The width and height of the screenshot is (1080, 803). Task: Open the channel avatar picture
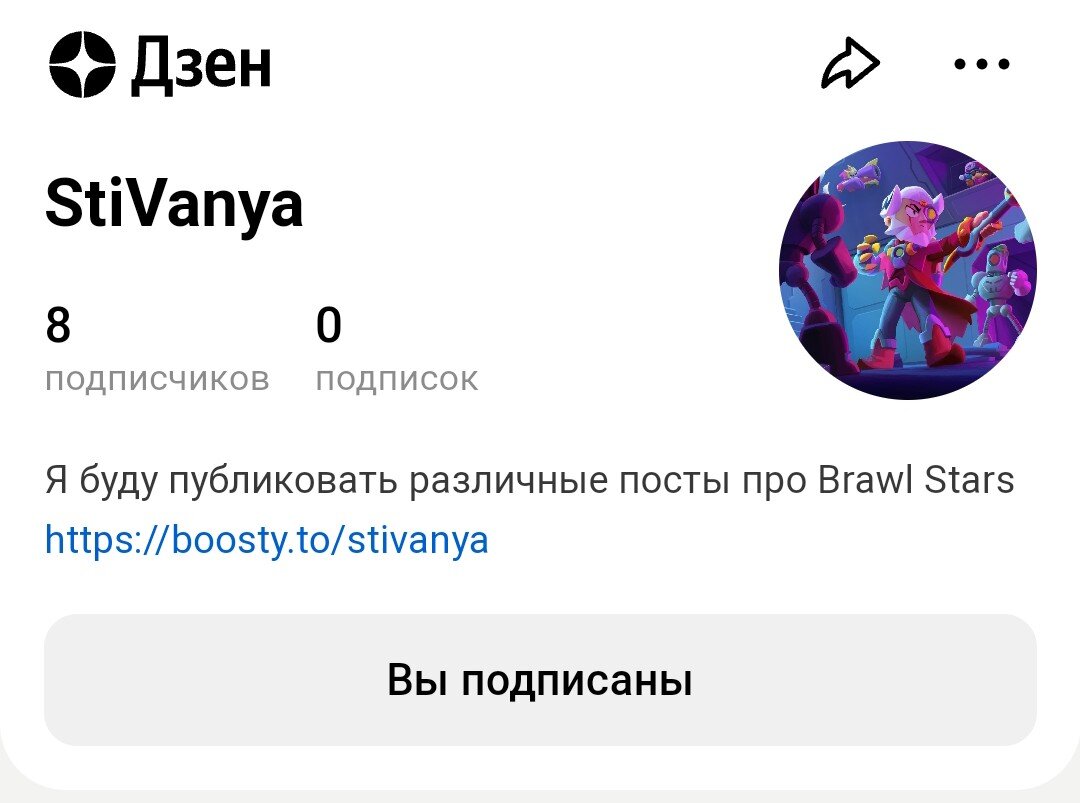tap(907, 270)
